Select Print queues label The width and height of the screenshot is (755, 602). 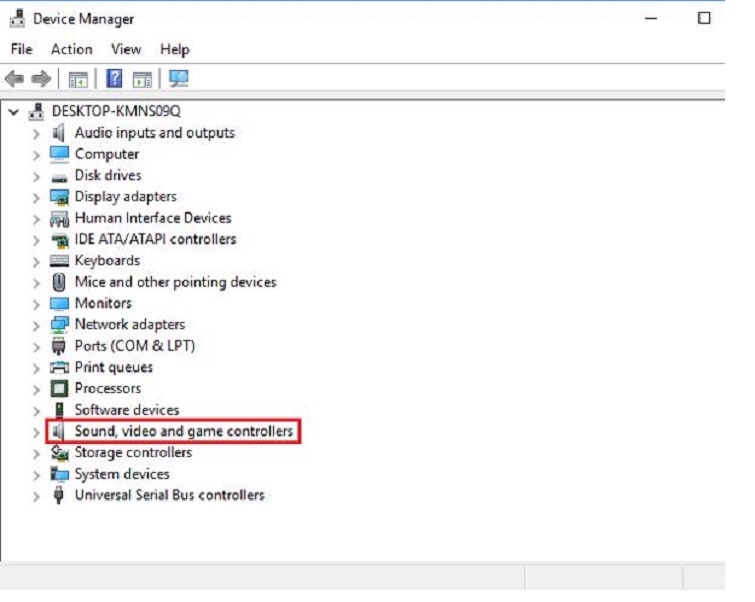coord(114,367)
